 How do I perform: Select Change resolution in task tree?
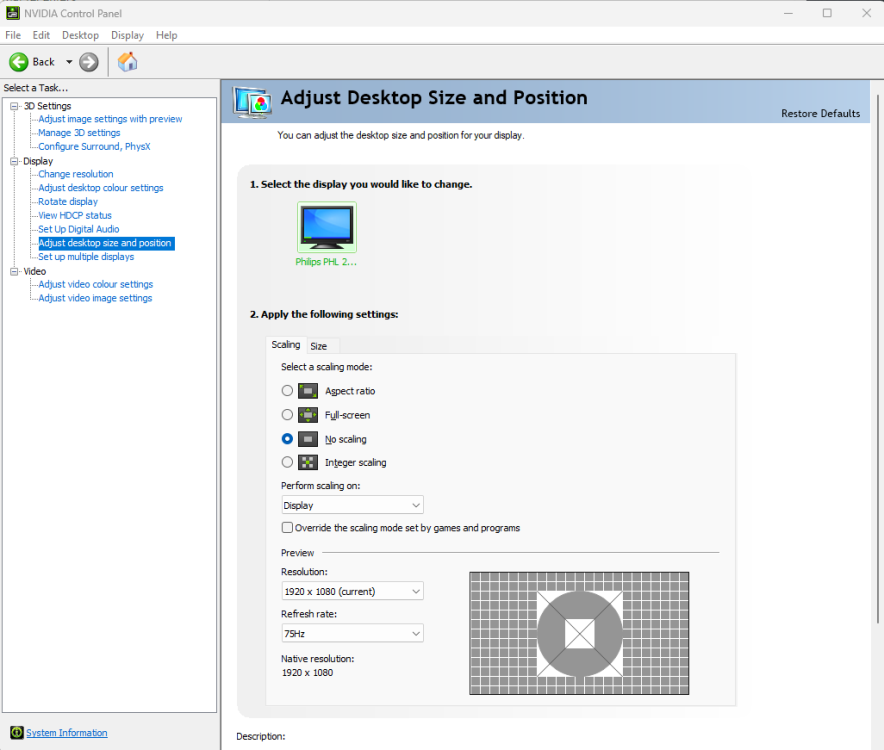pos(76,174)
